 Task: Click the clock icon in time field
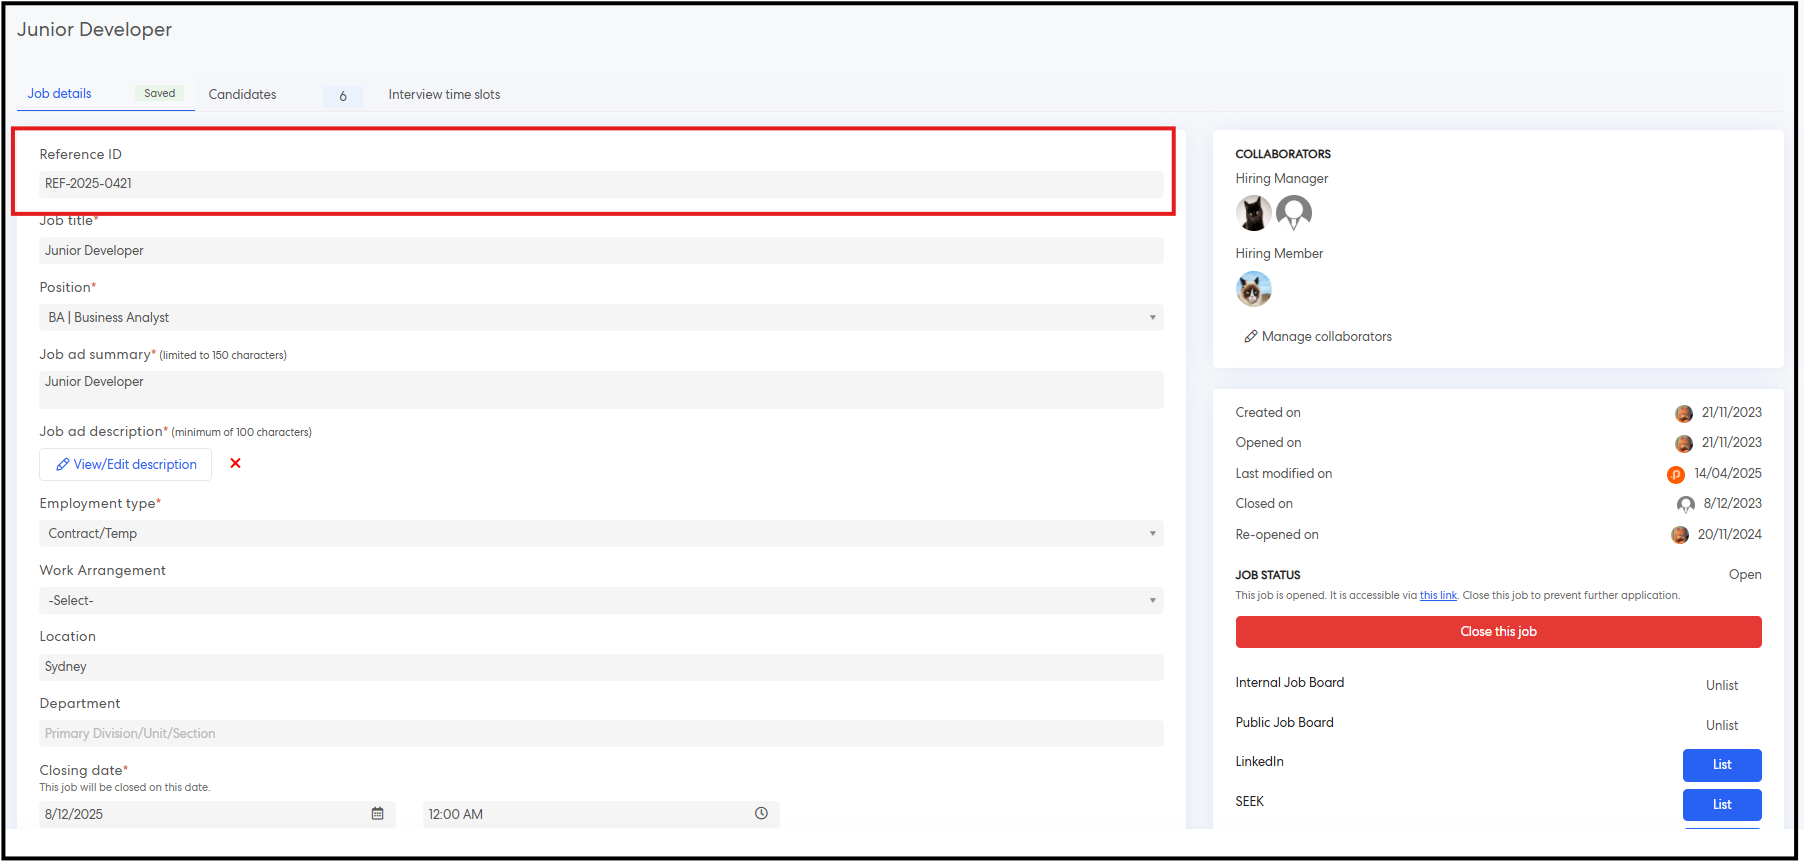tap(761, 814)
